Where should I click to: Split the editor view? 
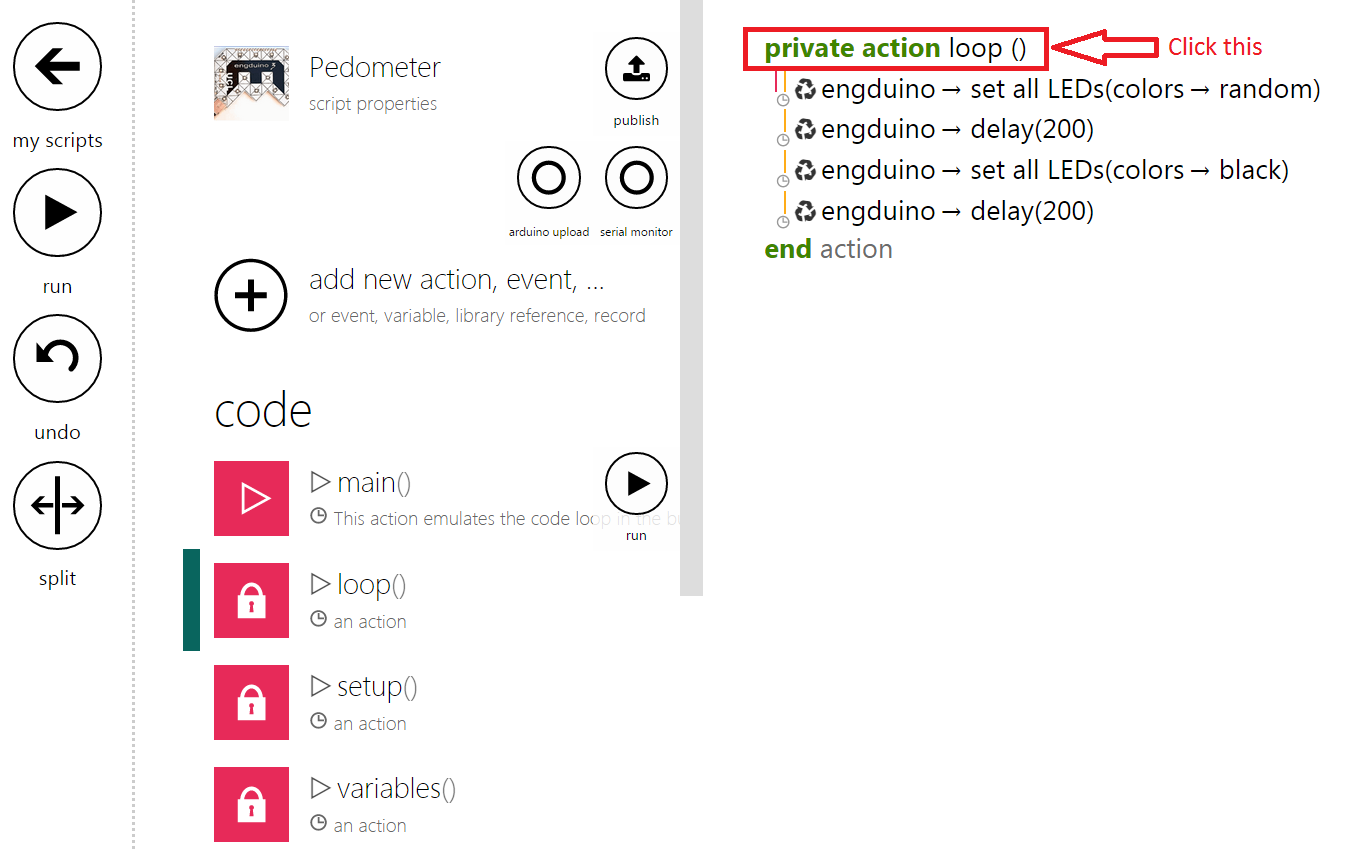(x=57, y=505)
